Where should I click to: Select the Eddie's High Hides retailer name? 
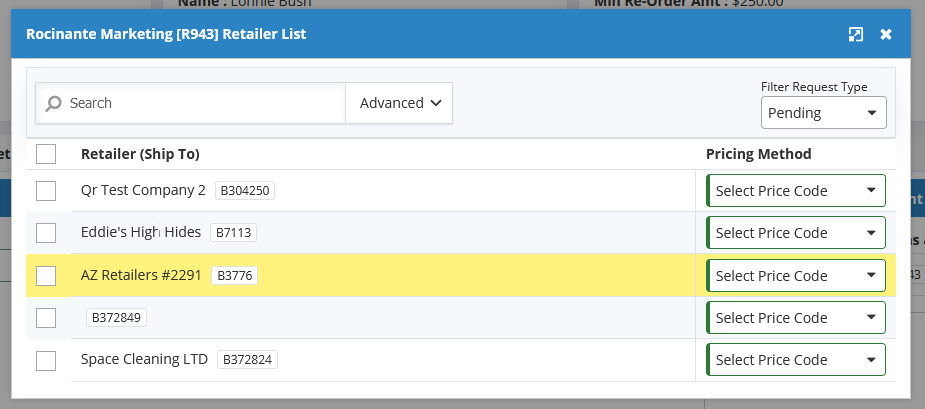click(141, 233)
